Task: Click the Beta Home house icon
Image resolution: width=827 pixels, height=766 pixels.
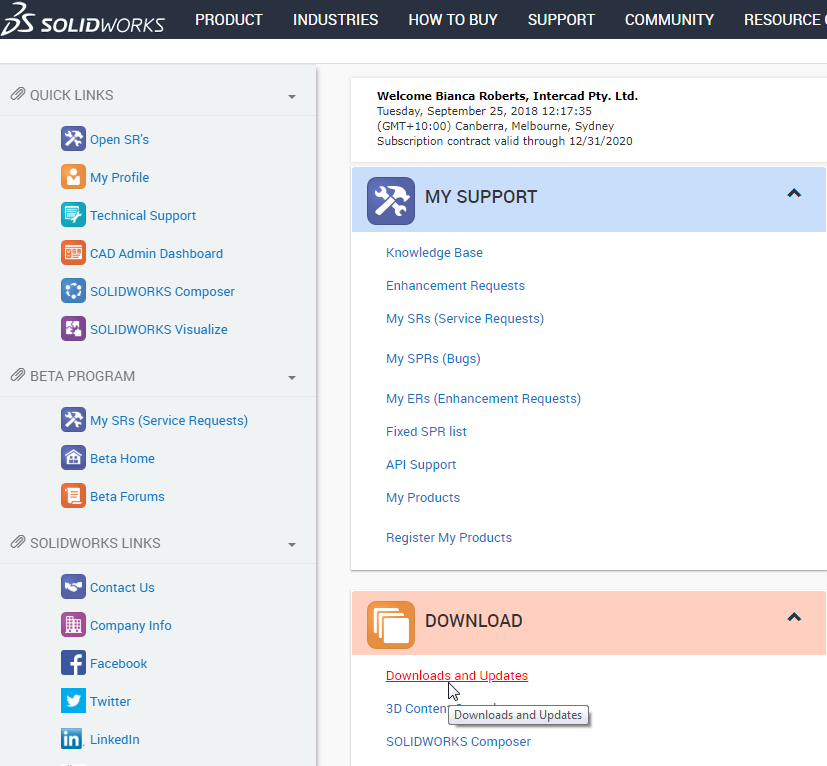Action: 73,458
